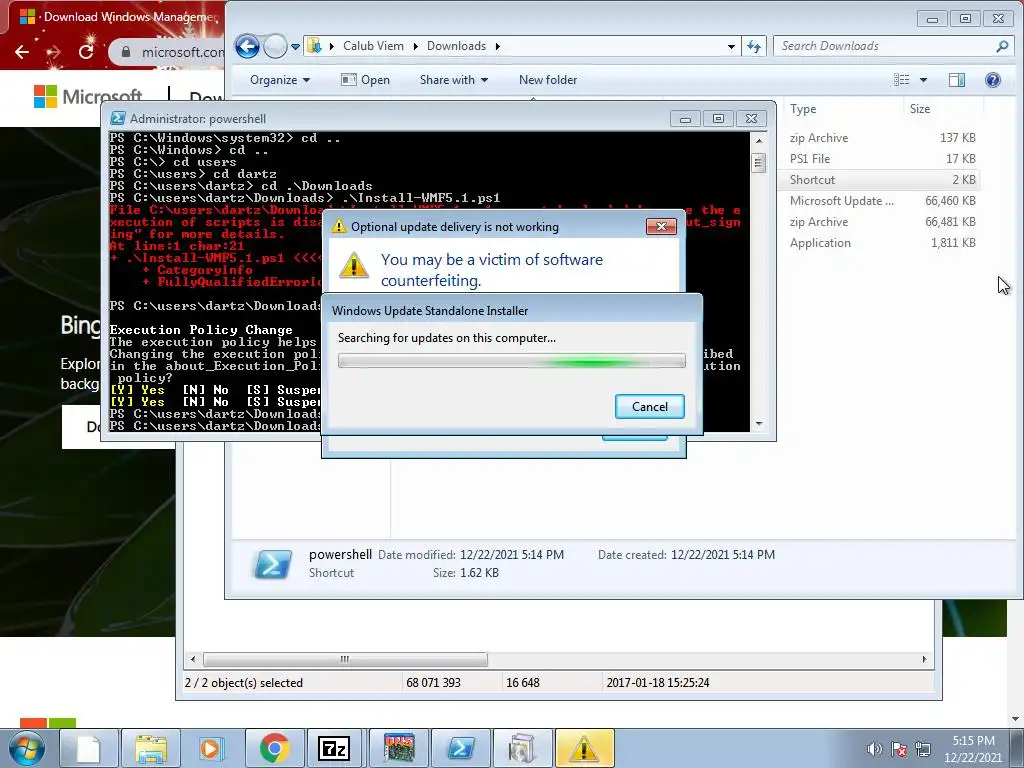Open recent pages dropdown beside nav arrows
Image resolution: width=1024 pixels, height=768 pixels.
click(x=296, y=46)
